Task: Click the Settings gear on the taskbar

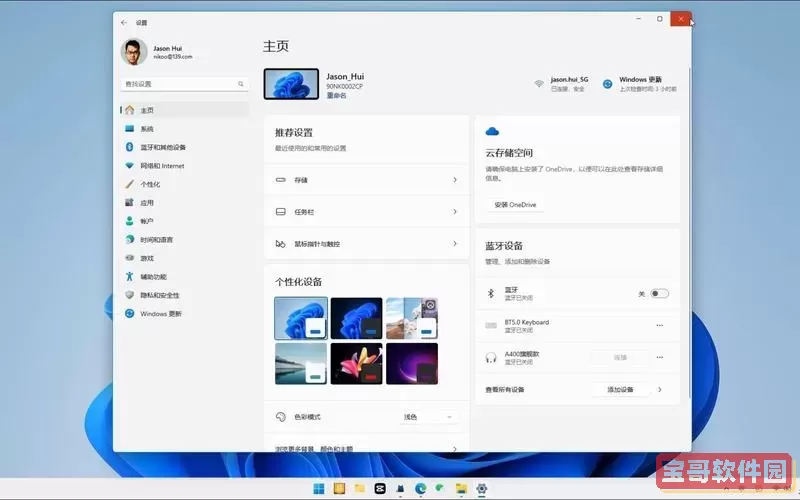Action: point(481,489)
